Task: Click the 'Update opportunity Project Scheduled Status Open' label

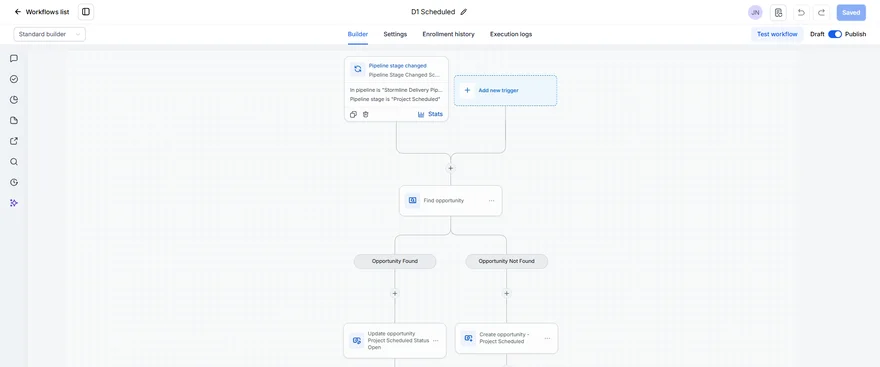Action: click(x=398, y=340)
